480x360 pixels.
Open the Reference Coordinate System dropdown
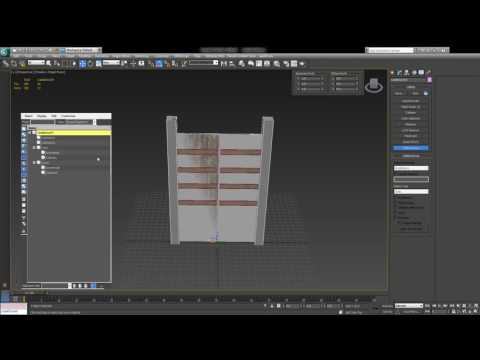[x=111, y=63]
